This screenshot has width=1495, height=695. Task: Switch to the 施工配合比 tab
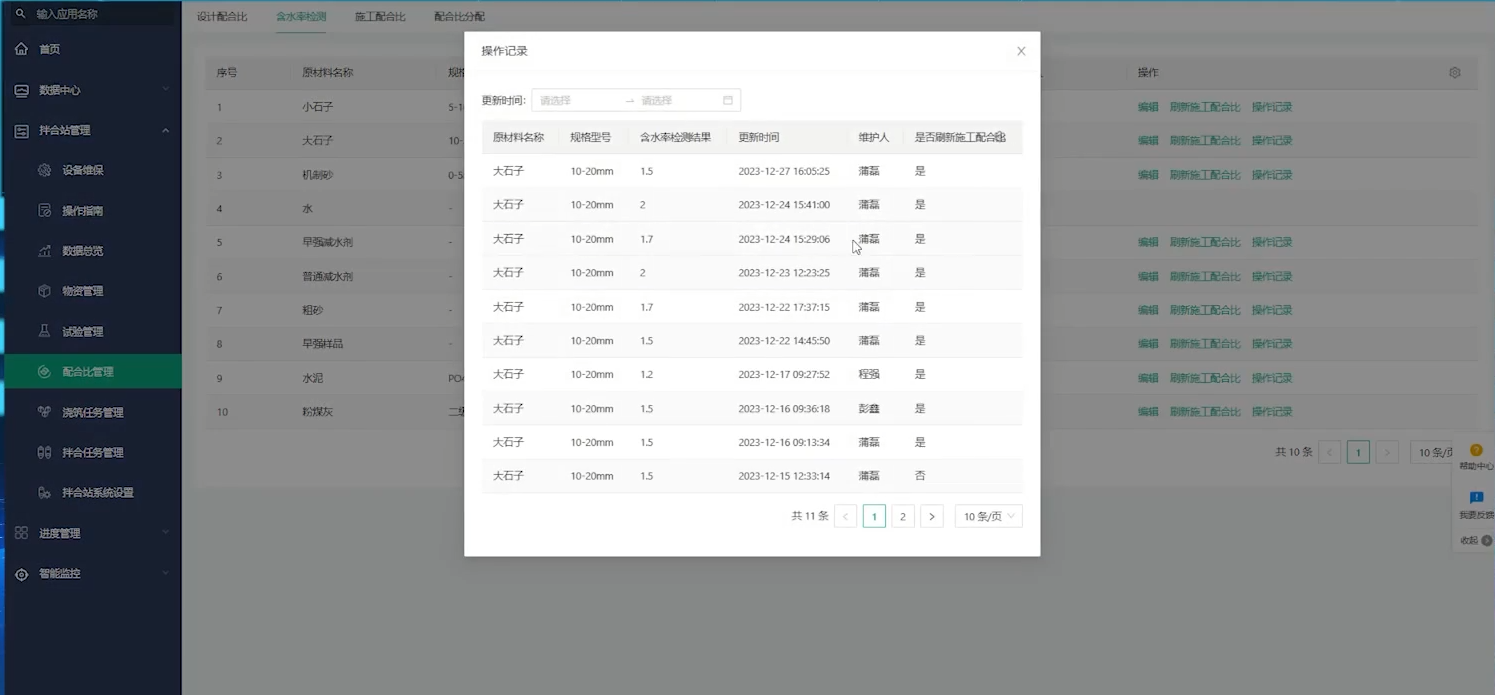coord(380,17)
